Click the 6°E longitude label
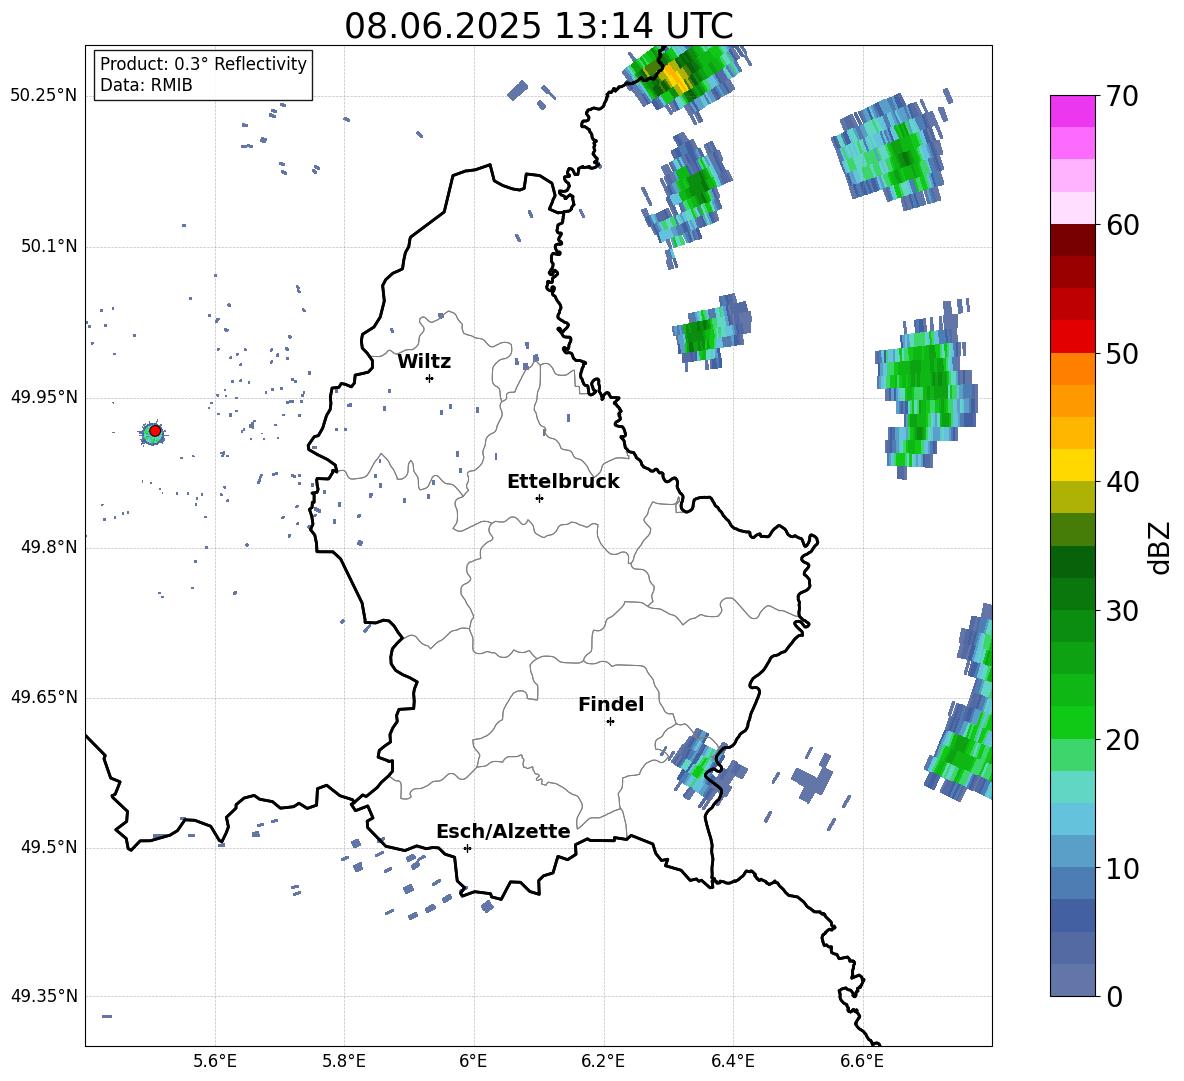The height and width of the screenshot is (1081, 1184). click(x=473, y=1062)
